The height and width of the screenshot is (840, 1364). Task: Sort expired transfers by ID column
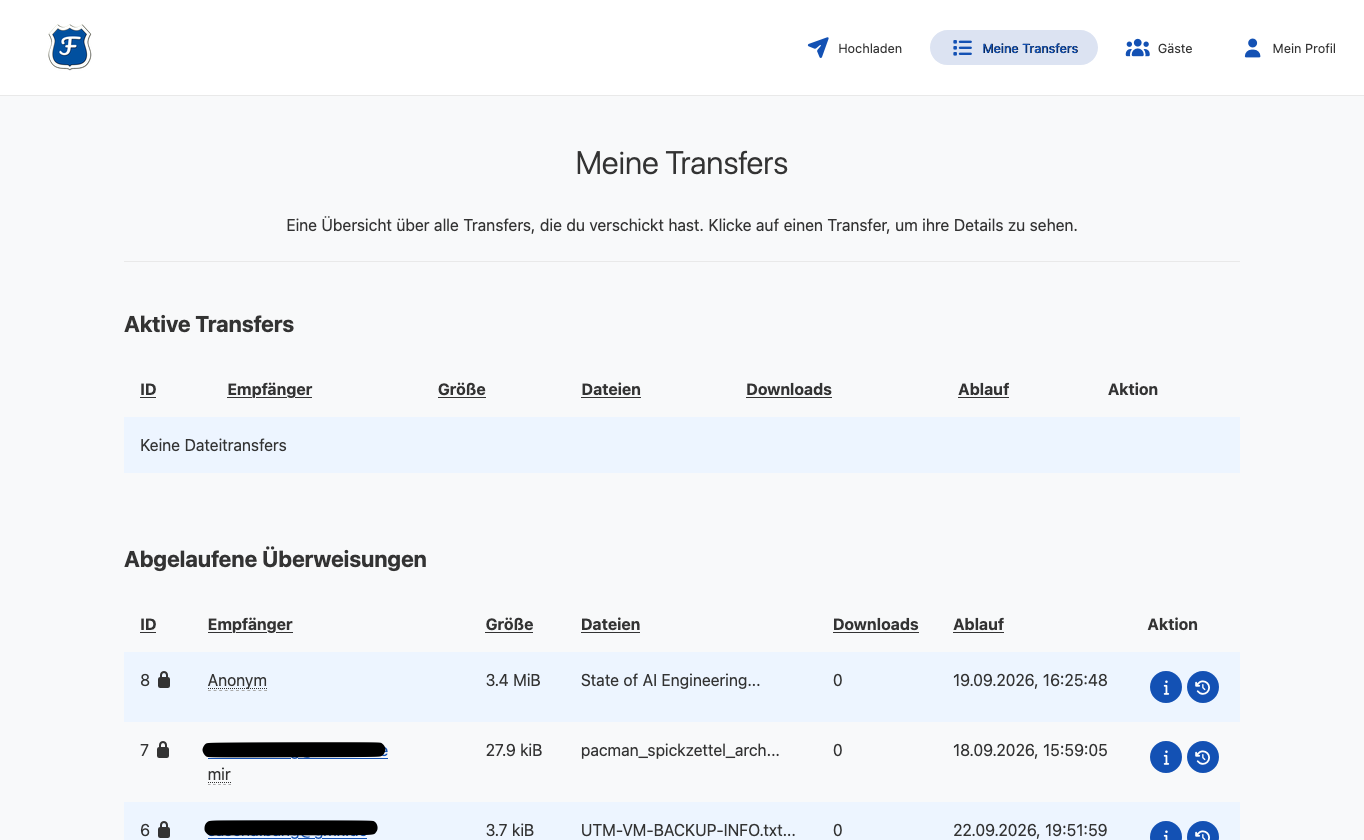pyautogui.click(x=148, y=624)
